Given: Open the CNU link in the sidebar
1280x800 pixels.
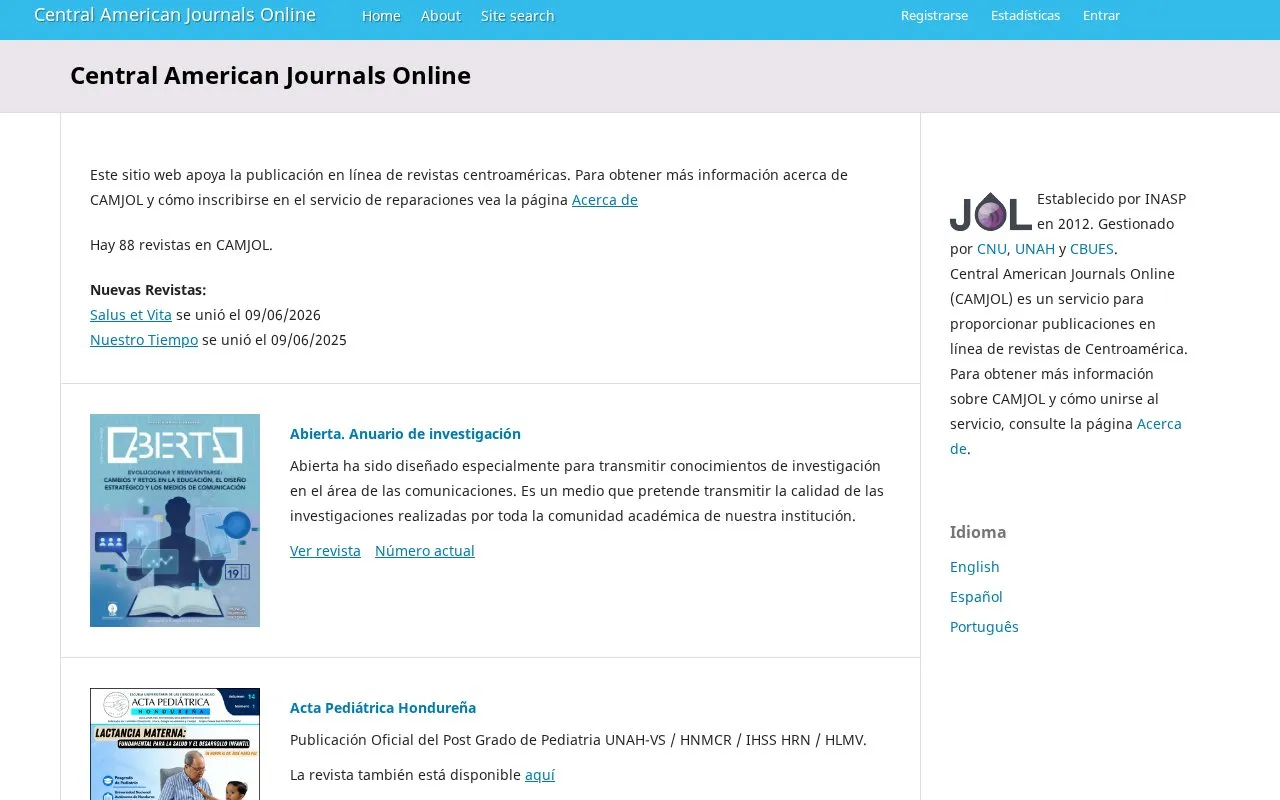Looking at the screenshot, I should pyautogui.click(x=992, y=249).
